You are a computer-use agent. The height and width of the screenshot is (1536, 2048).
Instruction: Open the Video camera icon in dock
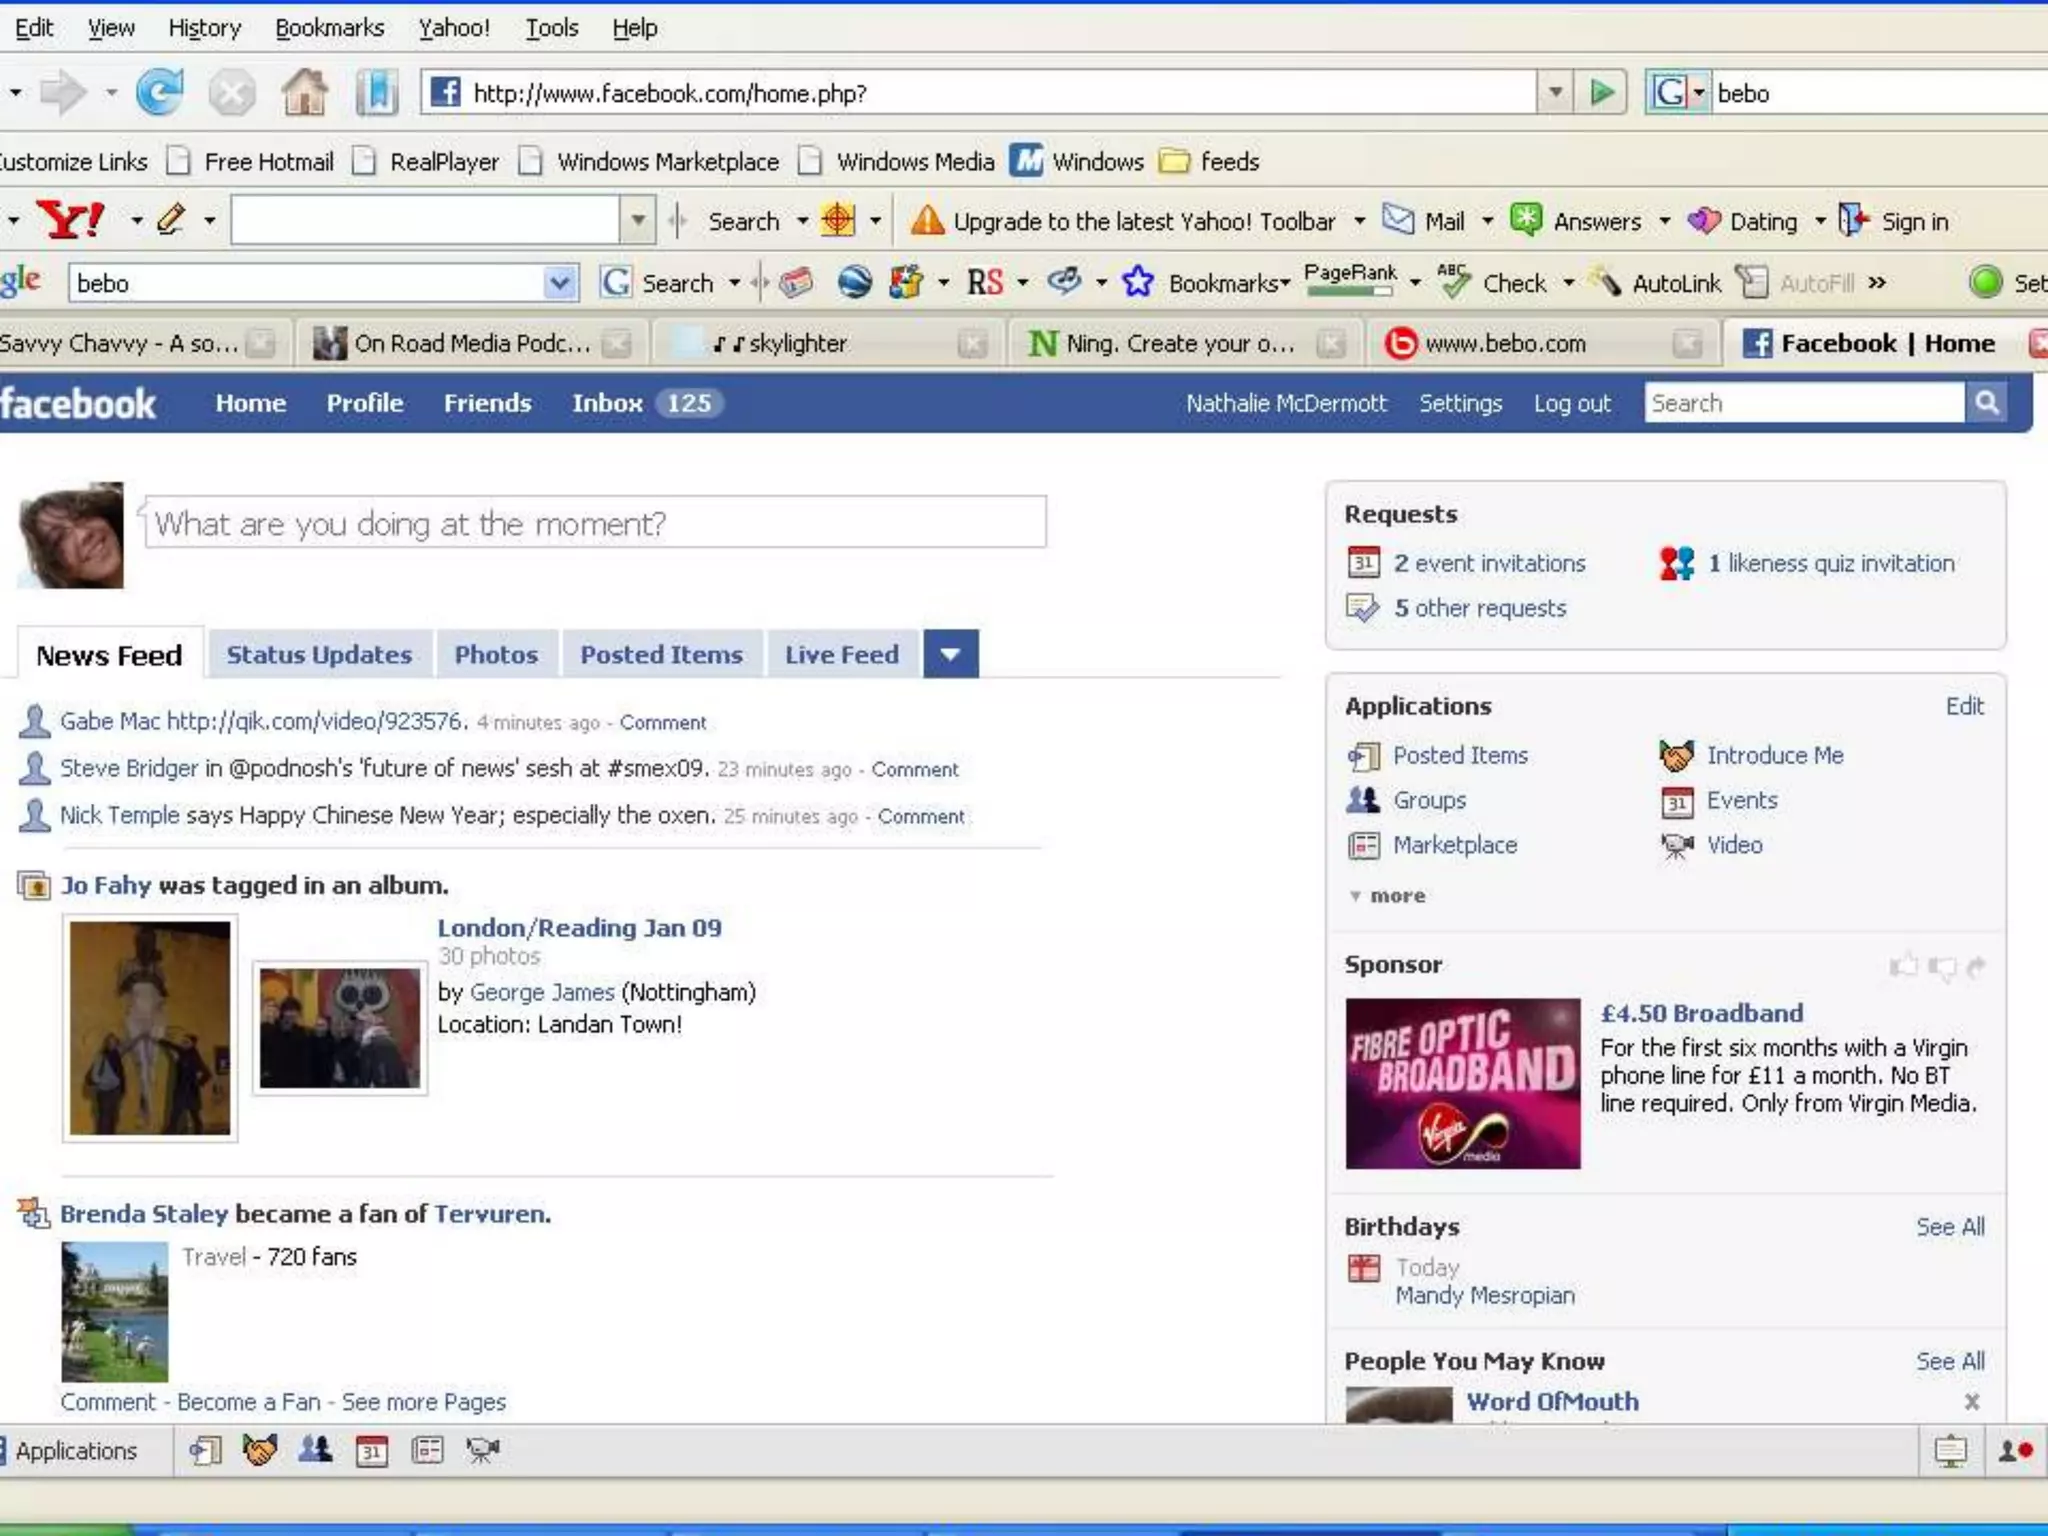coord(482,1450)
